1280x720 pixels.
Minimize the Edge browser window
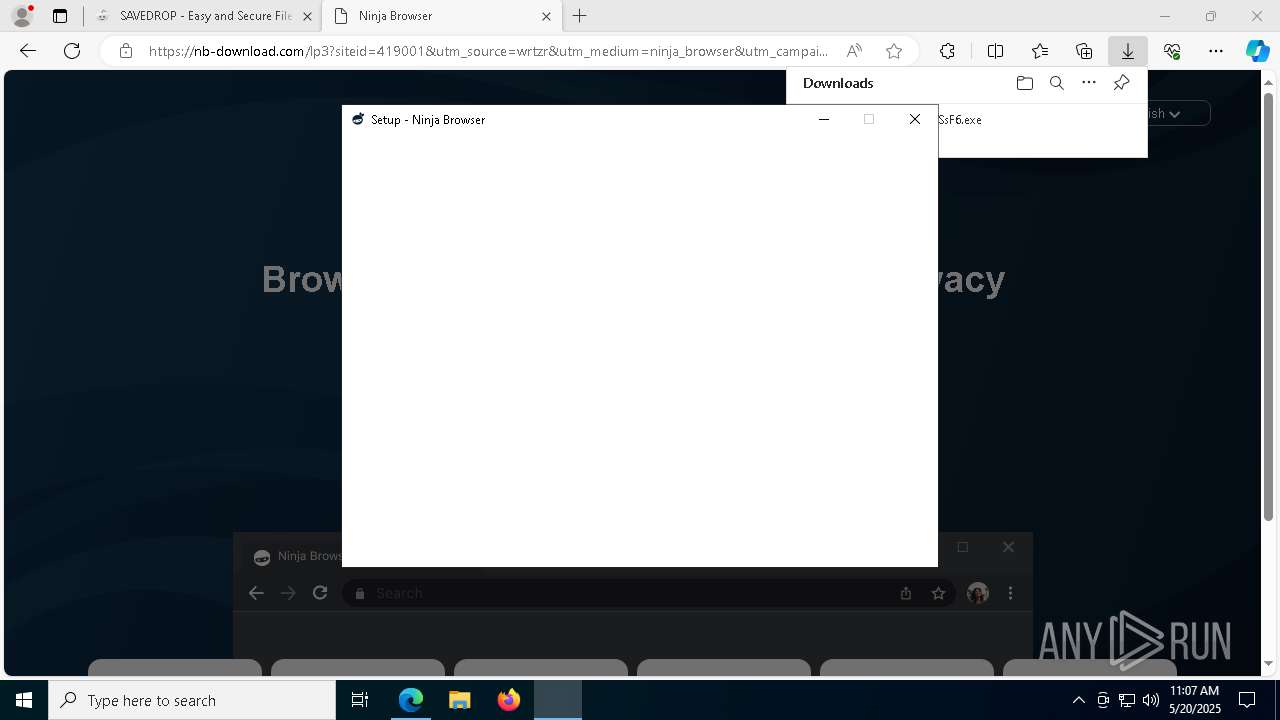1164,16
